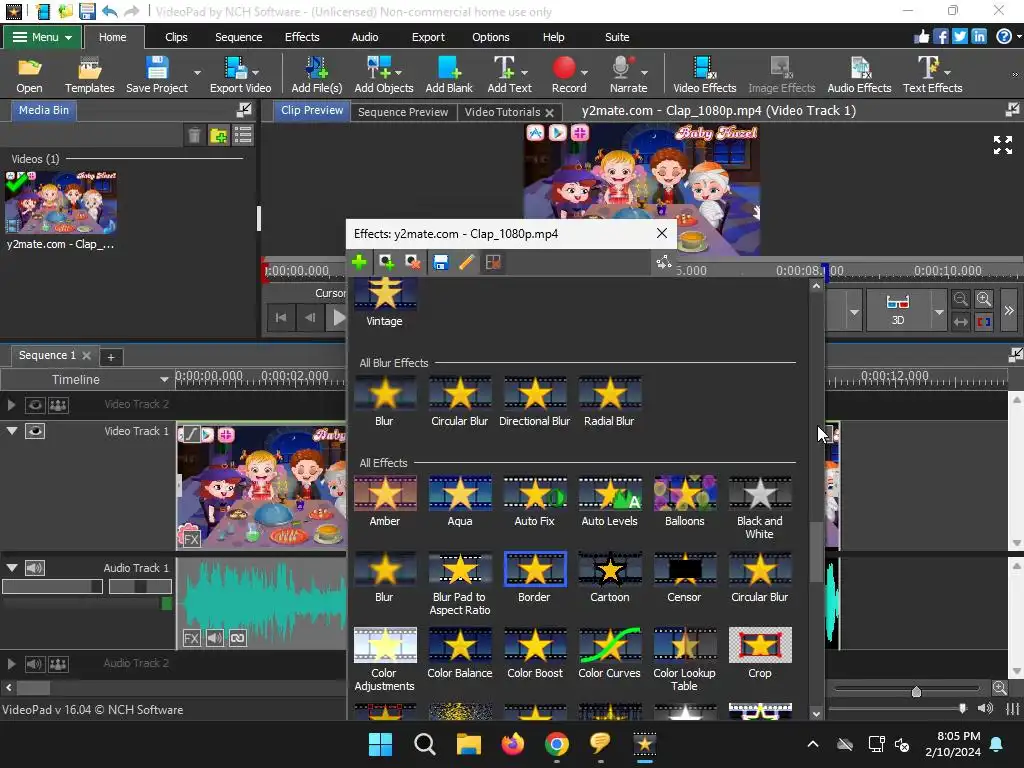The image size is (1024, 768).
Task: Open the Effects menu tab
Action: tap(302, 37)
